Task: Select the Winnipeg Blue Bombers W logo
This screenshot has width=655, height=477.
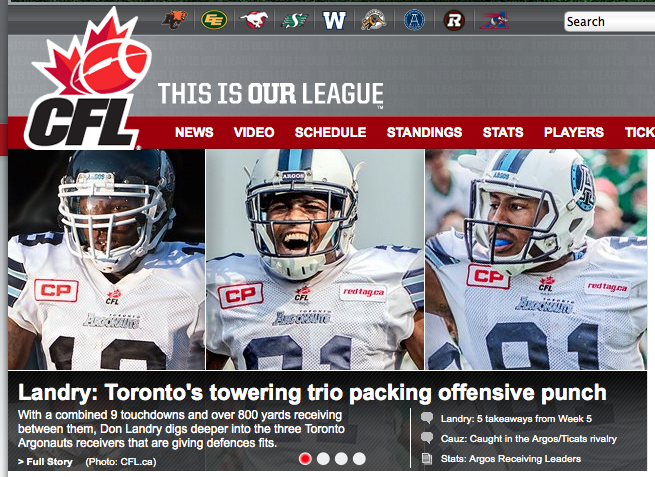Action: [334, 20]
